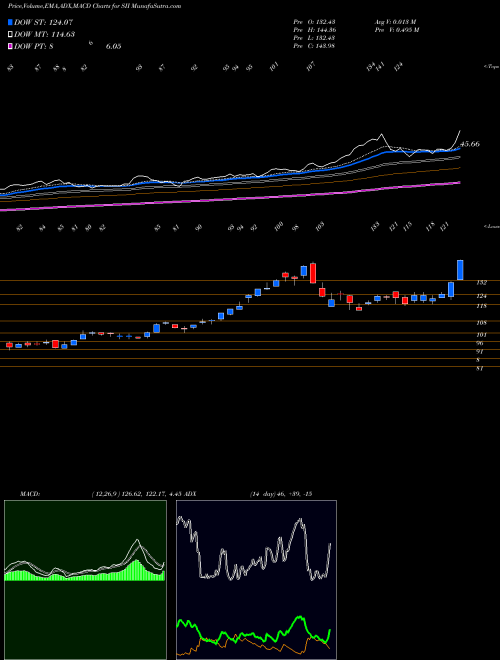The height and width of the screenshot is (660, 500).
Task: Open the ADX indicator chart panel
Action: point(256,580)
